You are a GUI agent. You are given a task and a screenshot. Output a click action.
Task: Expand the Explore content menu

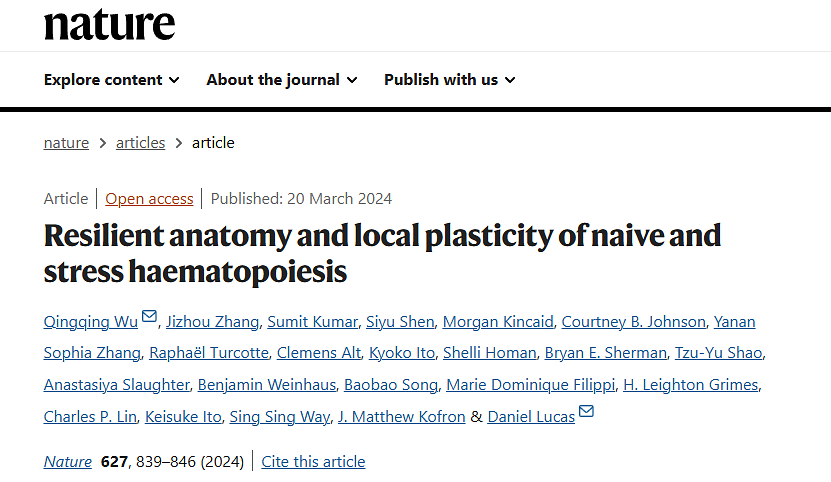coord(111,80)
